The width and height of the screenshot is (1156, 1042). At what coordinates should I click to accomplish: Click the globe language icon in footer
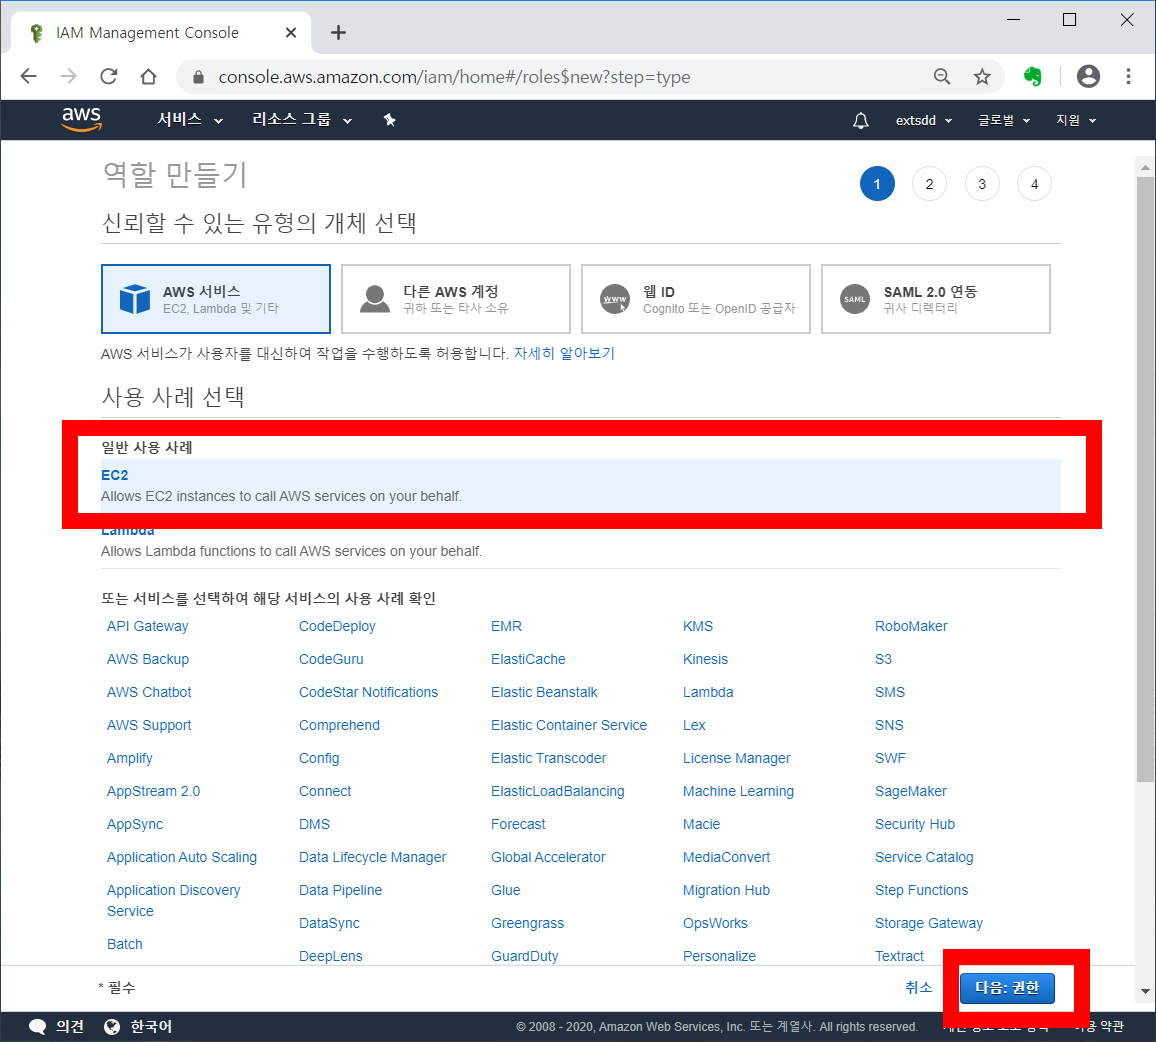coord(112,1027)
